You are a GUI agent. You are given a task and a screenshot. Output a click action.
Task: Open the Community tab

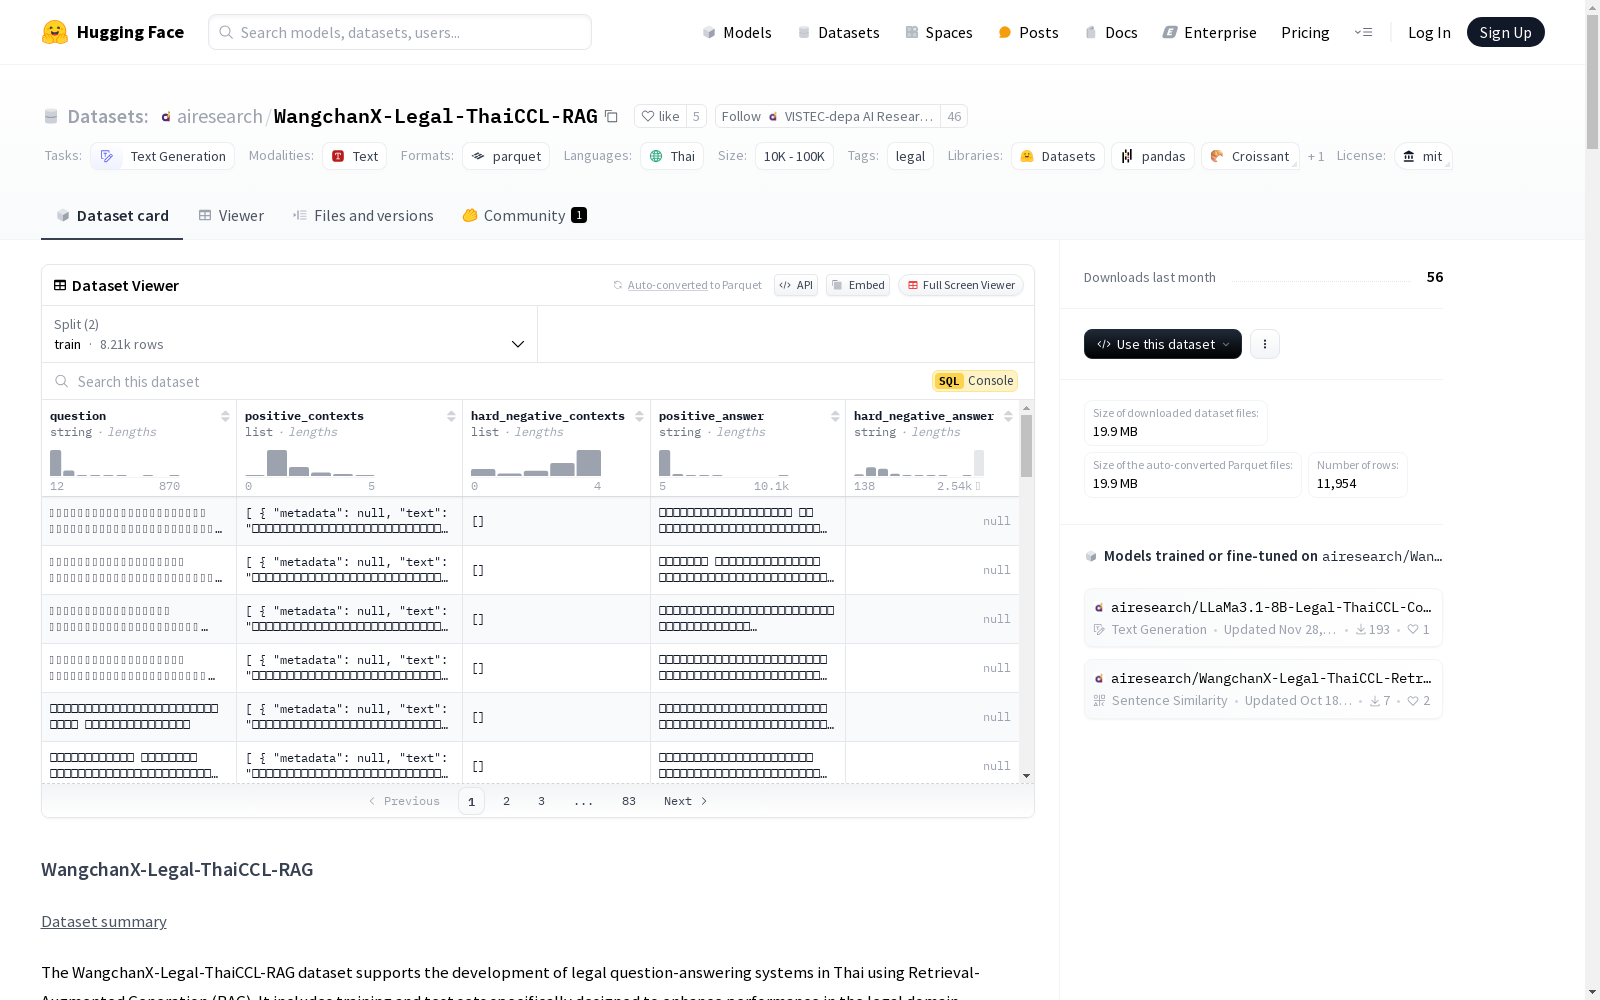coord(524,215)
